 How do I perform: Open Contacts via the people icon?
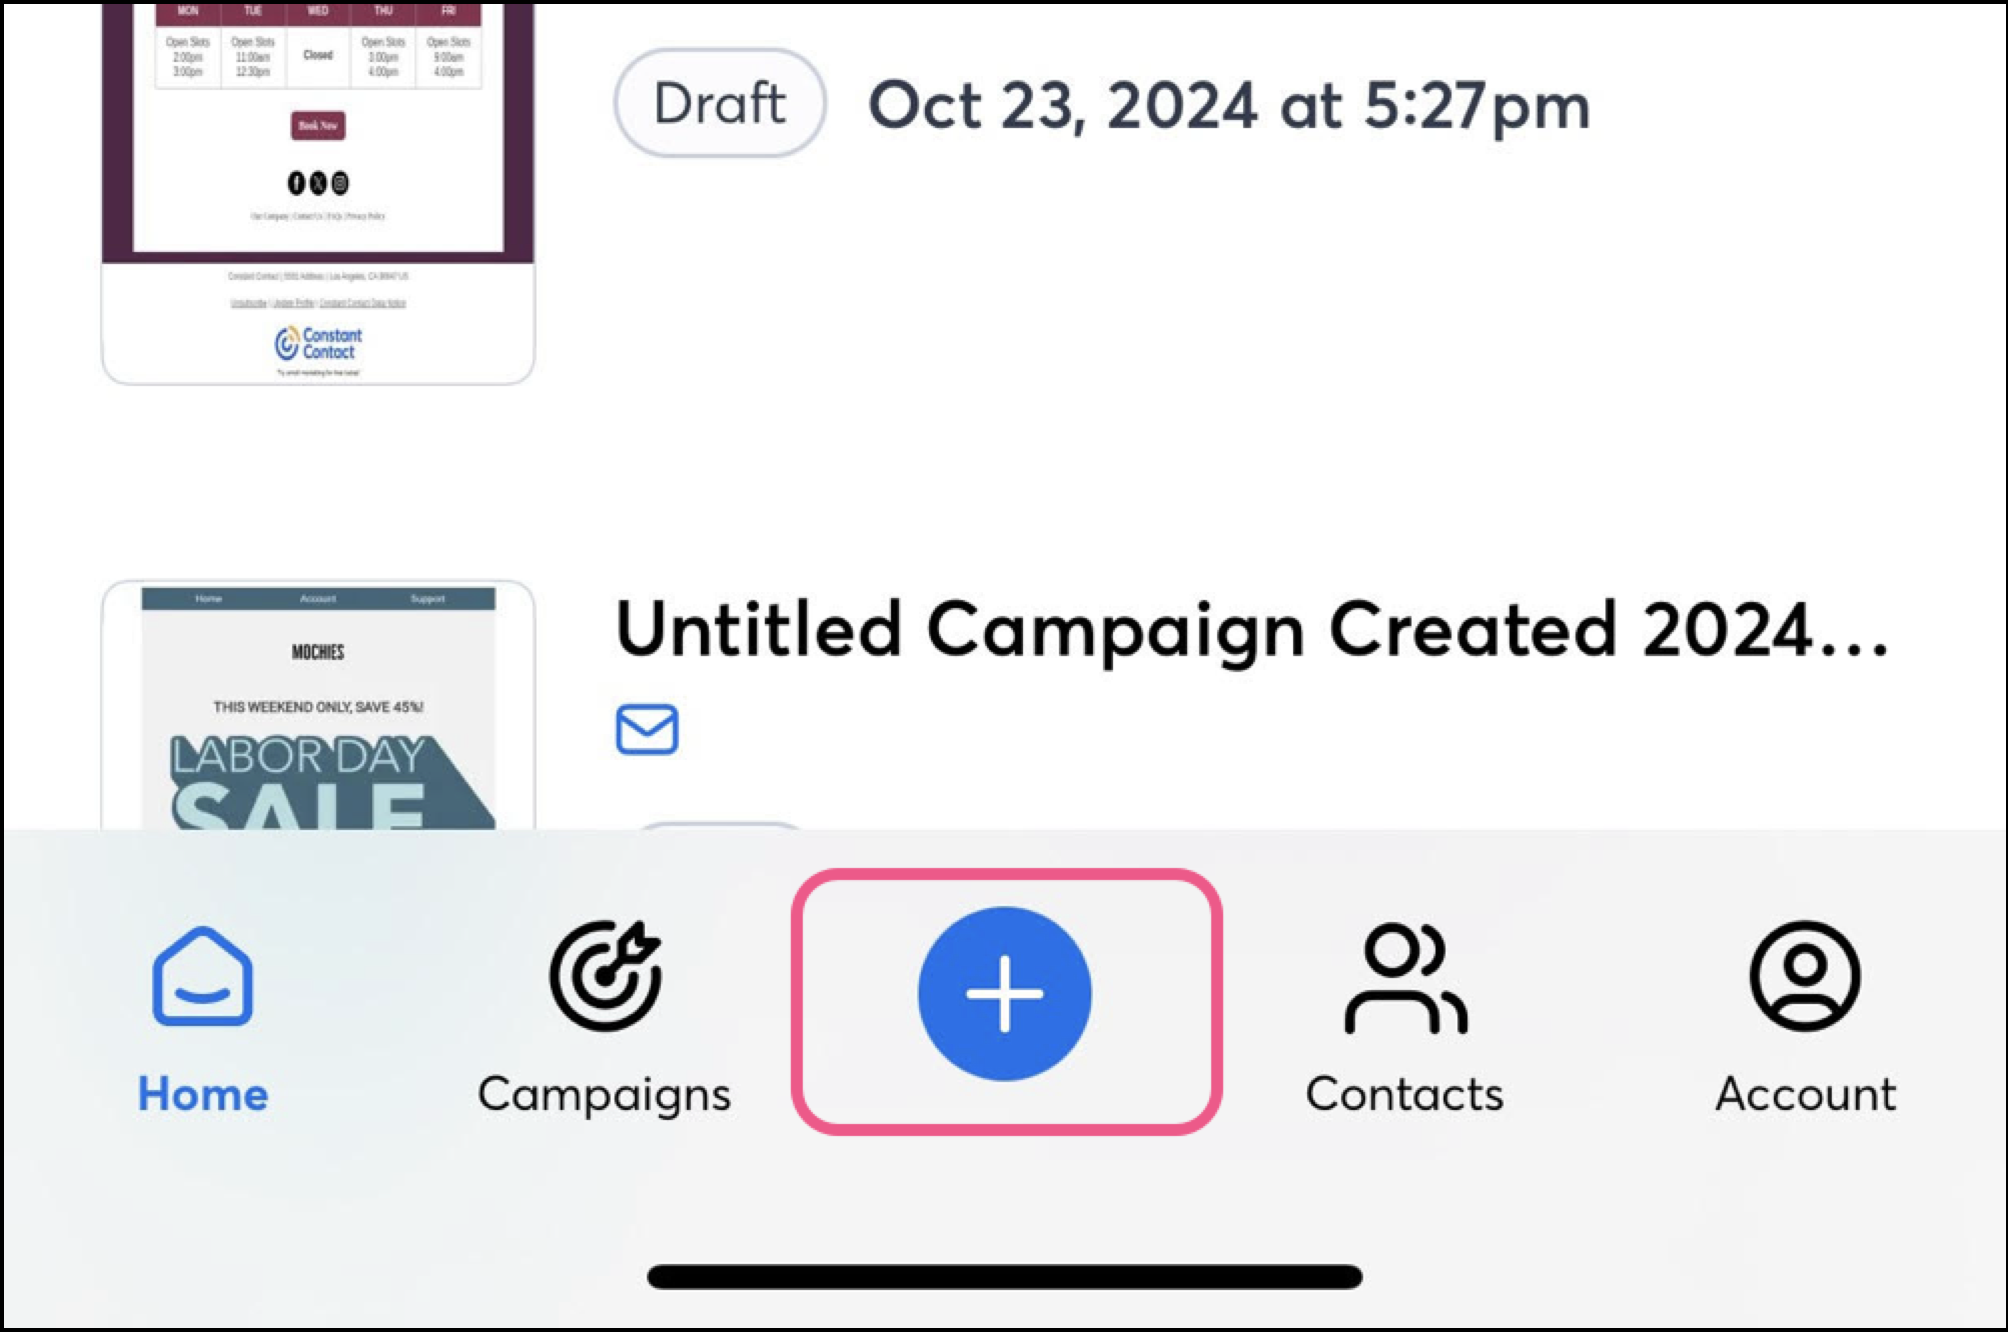click(x=1405, y=978)
